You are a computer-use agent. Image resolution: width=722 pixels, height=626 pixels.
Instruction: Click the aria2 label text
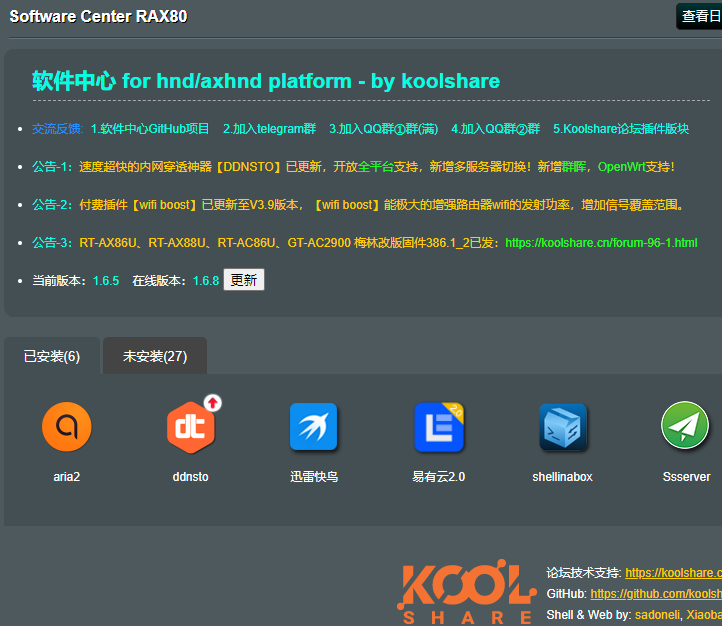(67, 476)
